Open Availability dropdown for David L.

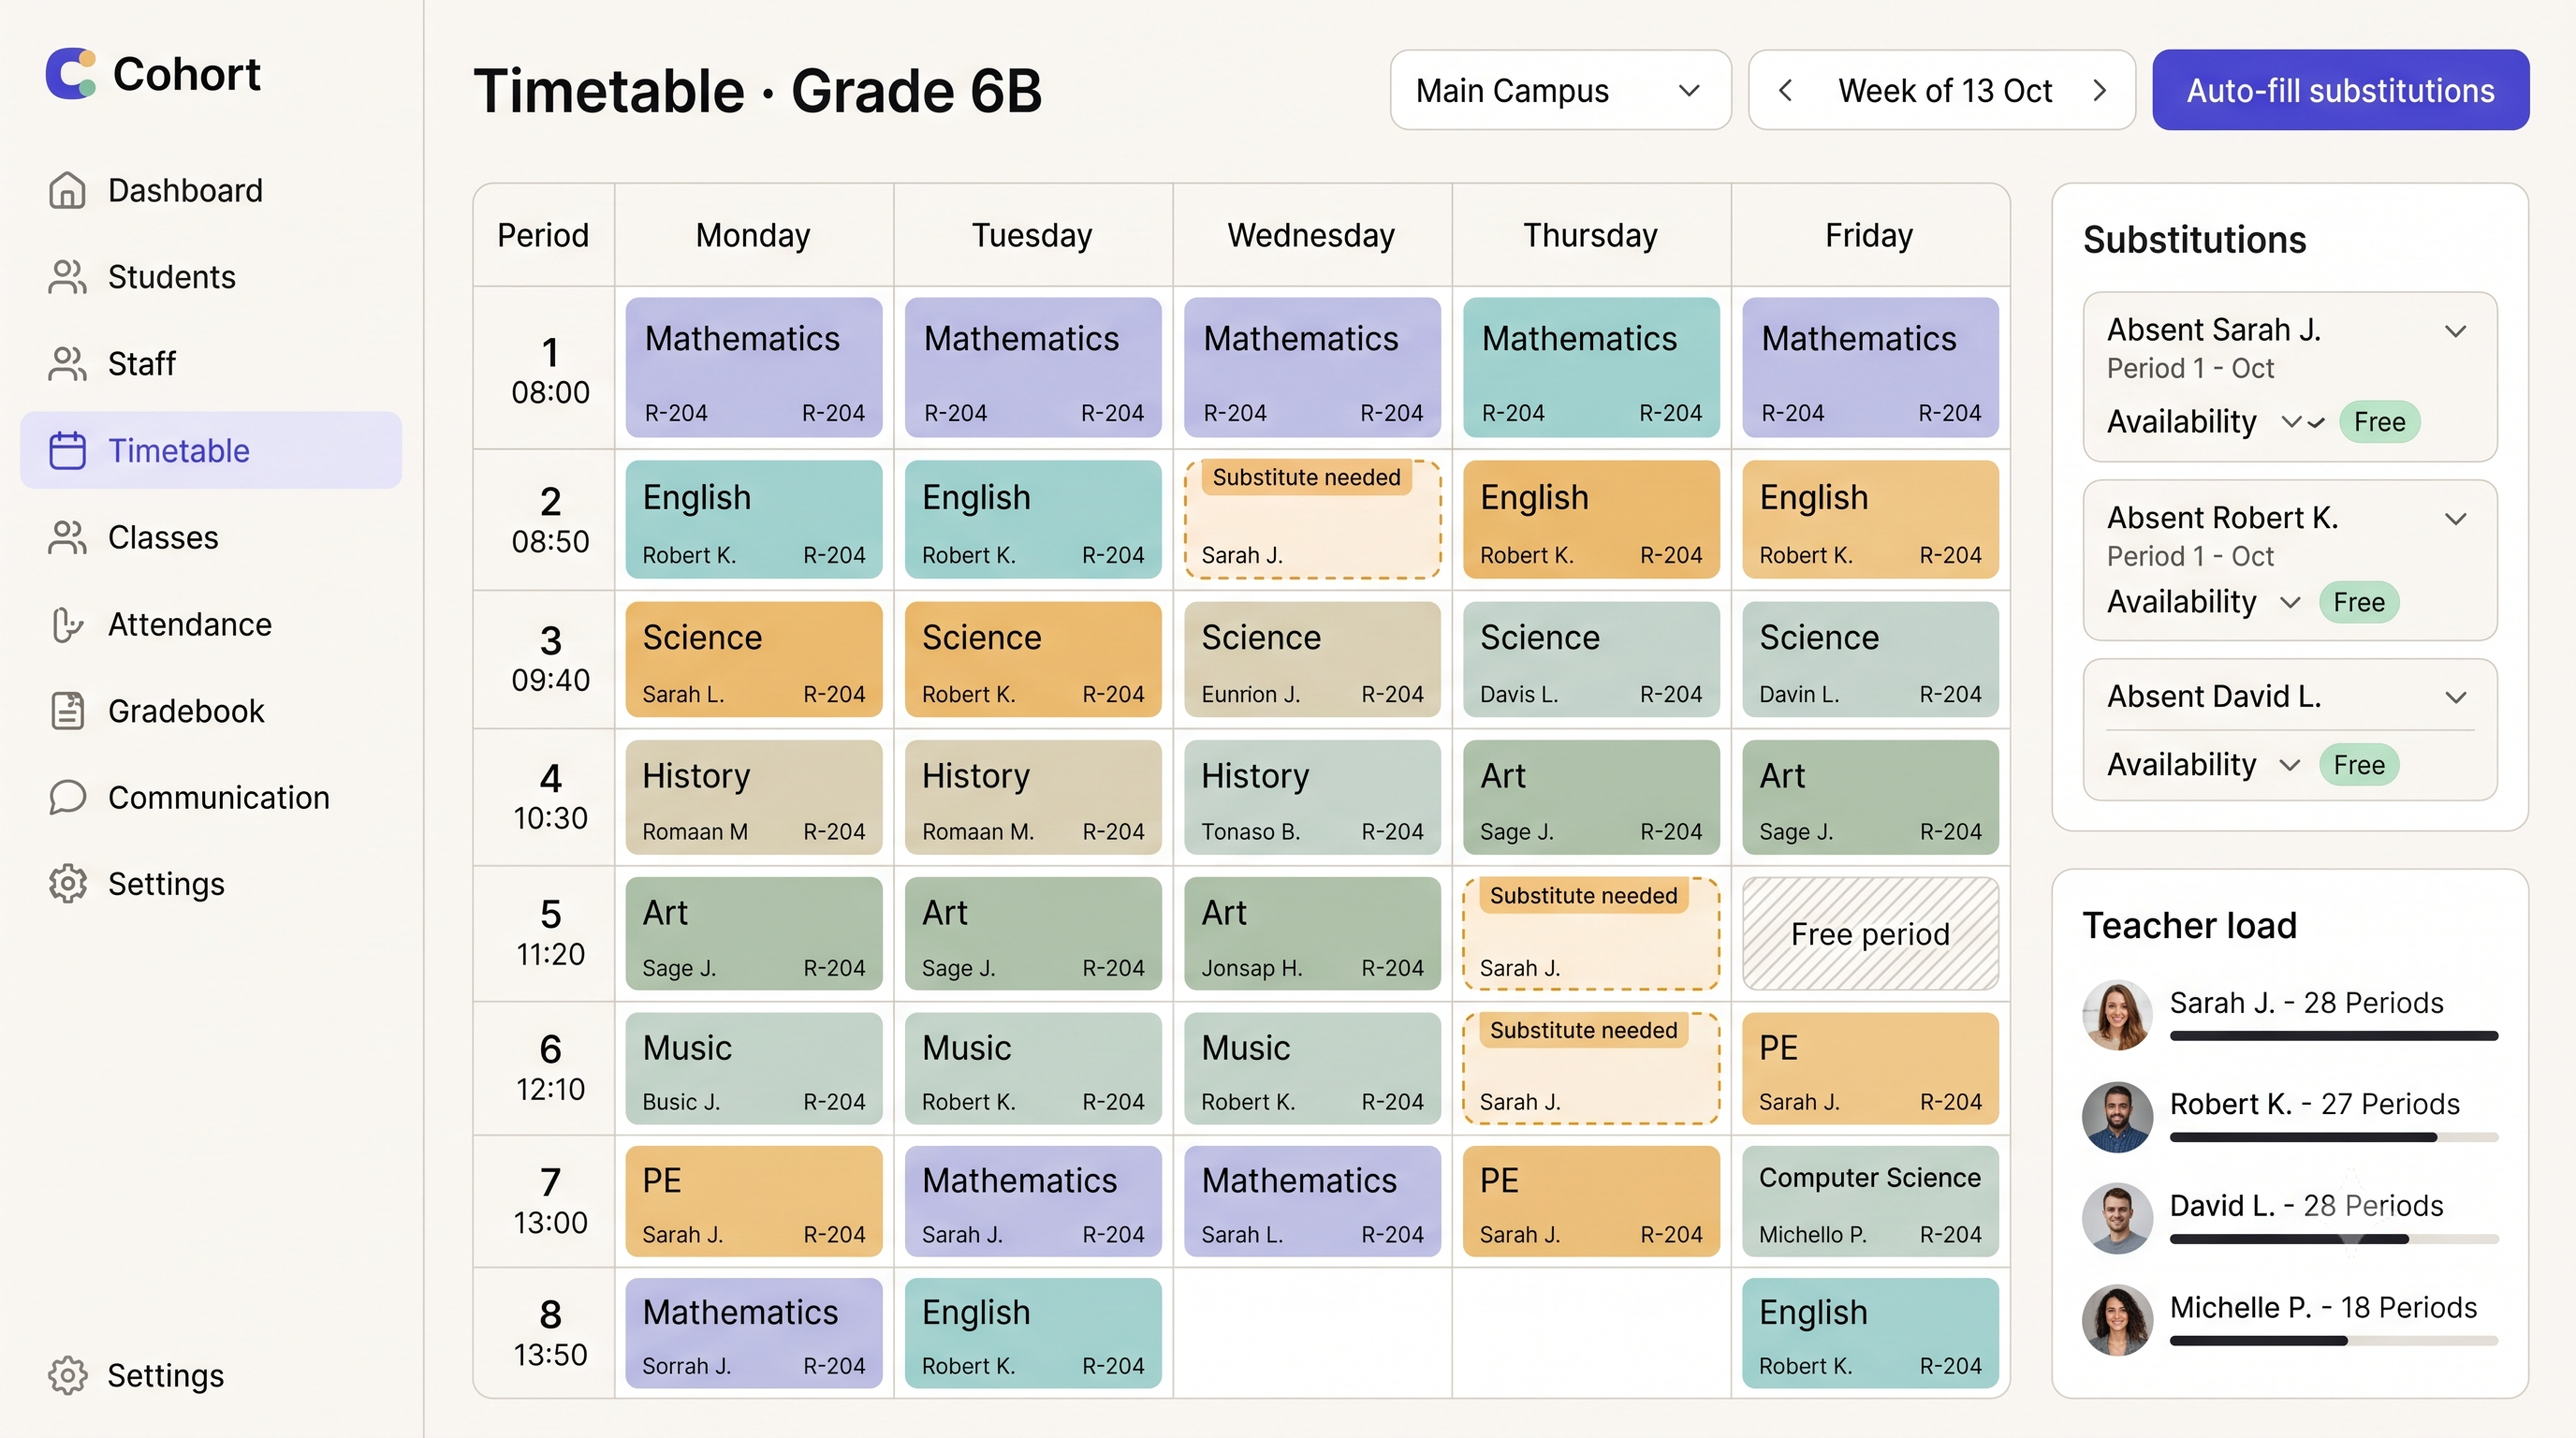click(2290, 765)
